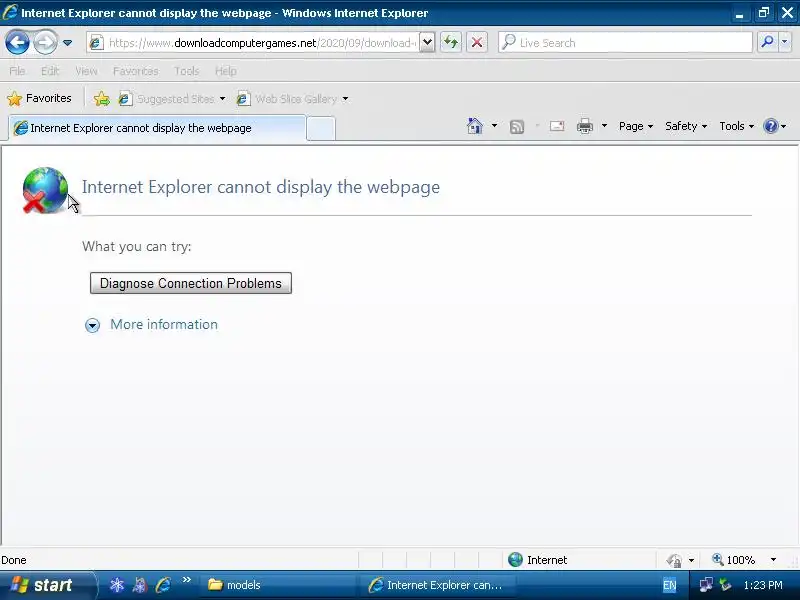Viewport: 800px width, 600px height.
Task: Refresh the page using the green arrows icon
Action: (x=451, y=42)
